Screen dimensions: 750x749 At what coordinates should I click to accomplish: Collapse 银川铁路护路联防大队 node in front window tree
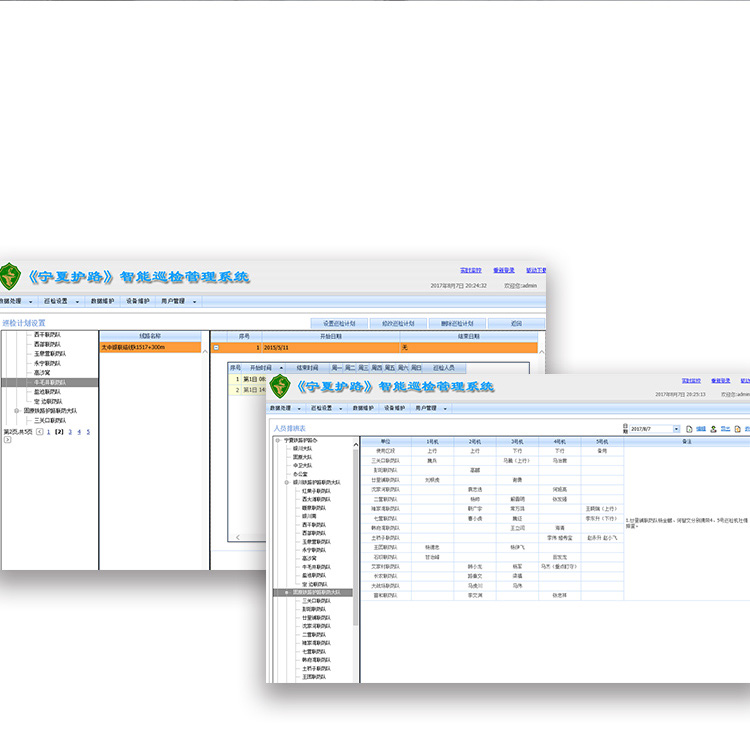(287, 483)
